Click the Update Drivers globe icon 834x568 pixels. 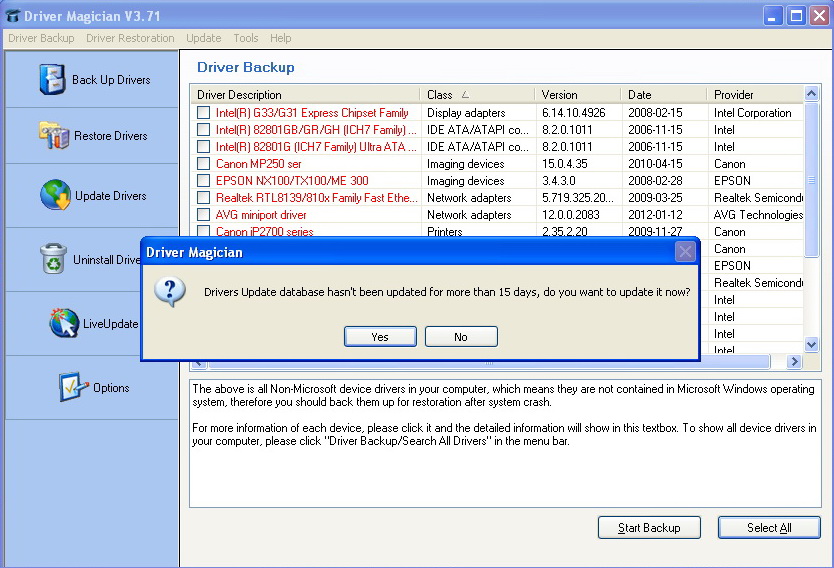(x=55, y=195)
